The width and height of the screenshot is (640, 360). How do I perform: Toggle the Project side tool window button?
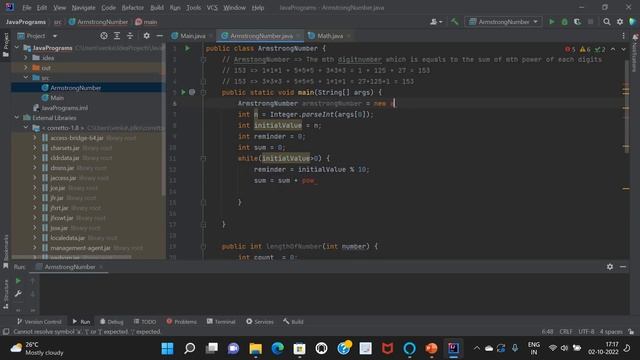point(6,45)
